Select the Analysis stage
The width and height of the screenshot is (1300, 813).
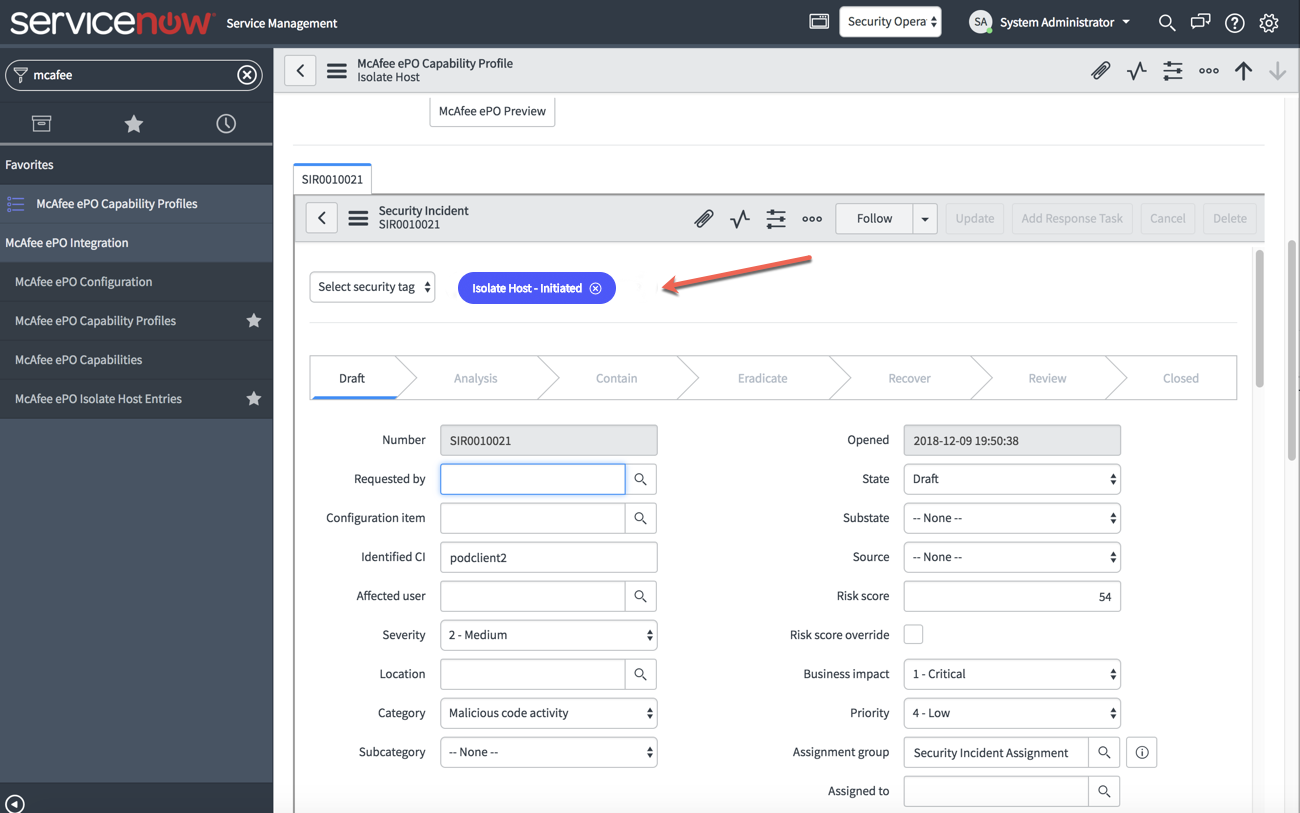pos(475,378)
